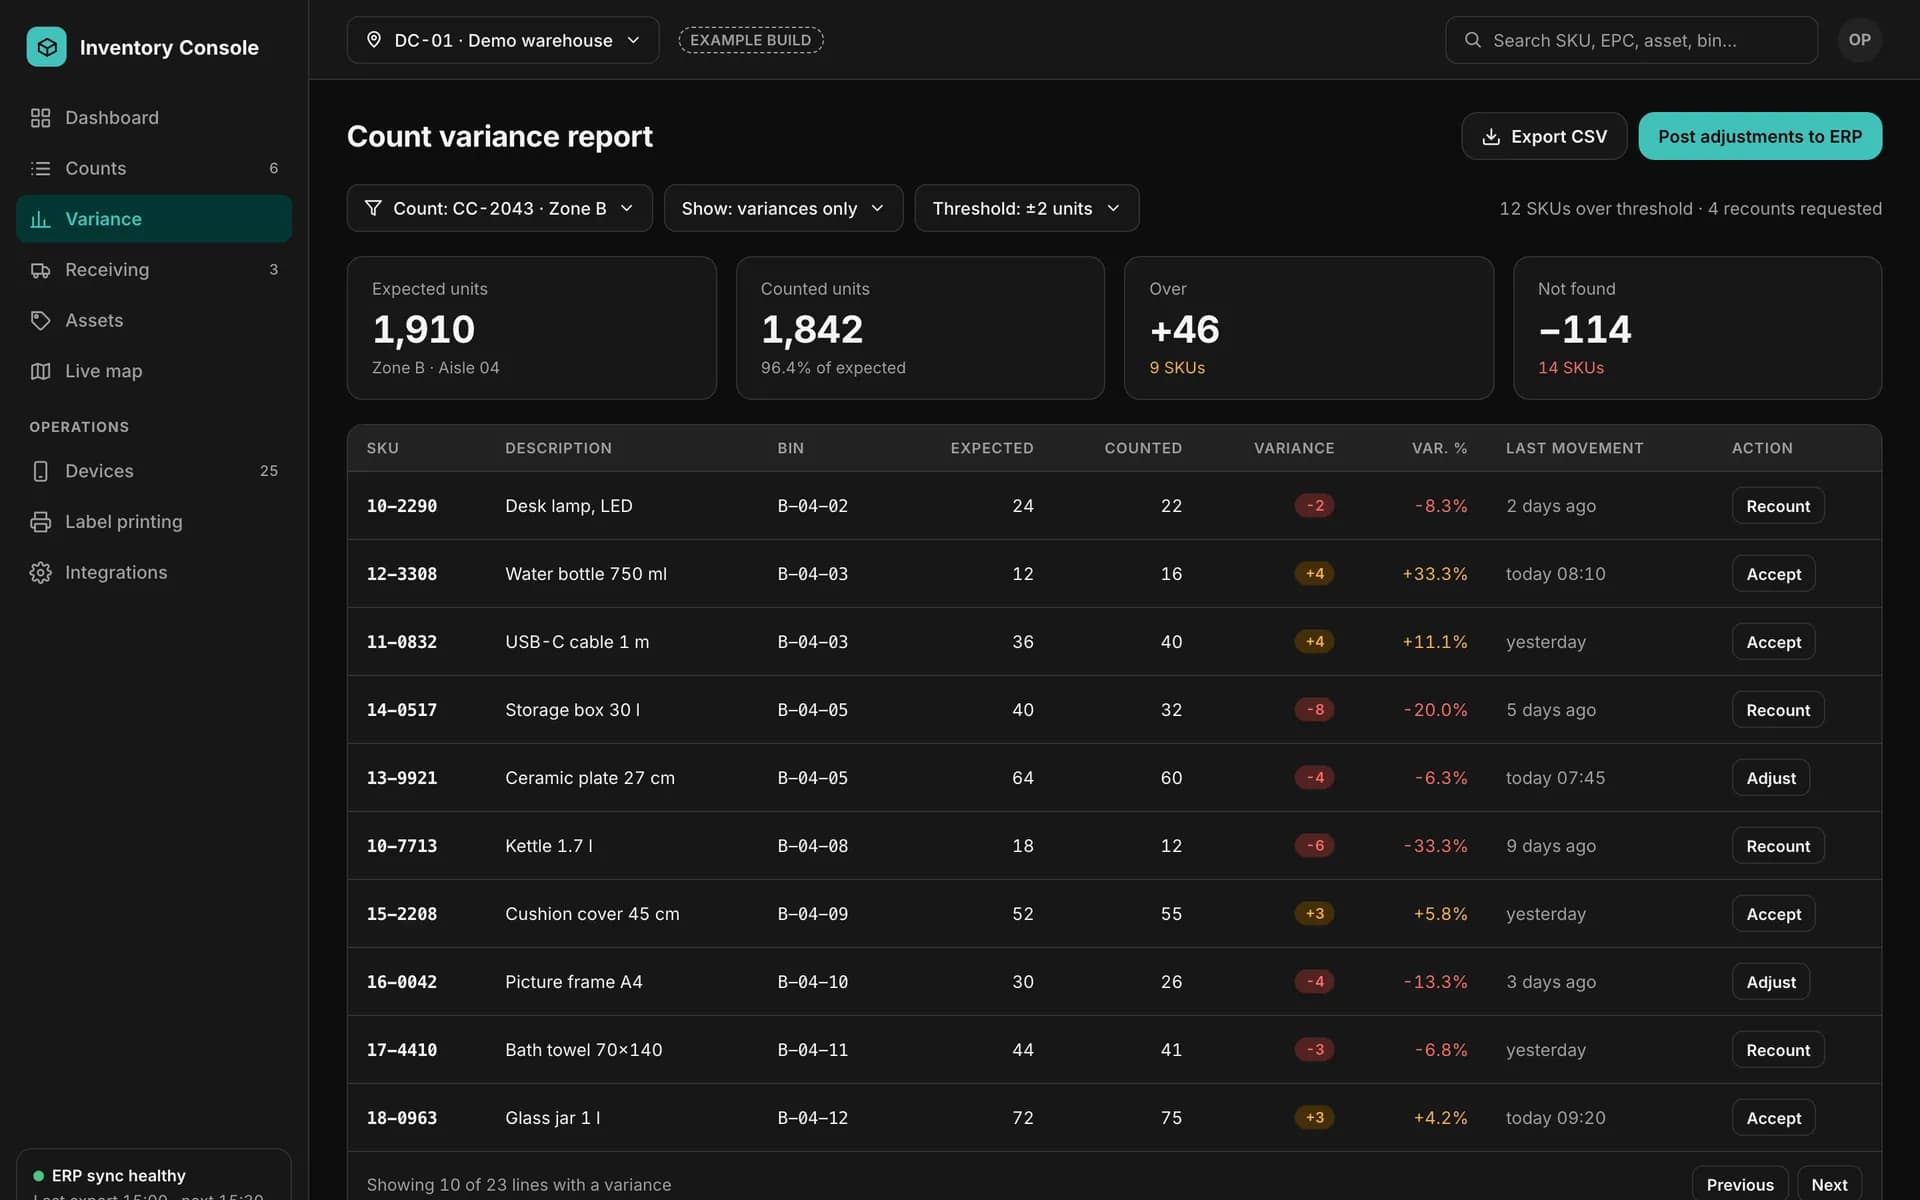The height and width of the screenshot is (1200, 1920).
Task: Open the Show: variances only dropdown
Action: point(783,208)
